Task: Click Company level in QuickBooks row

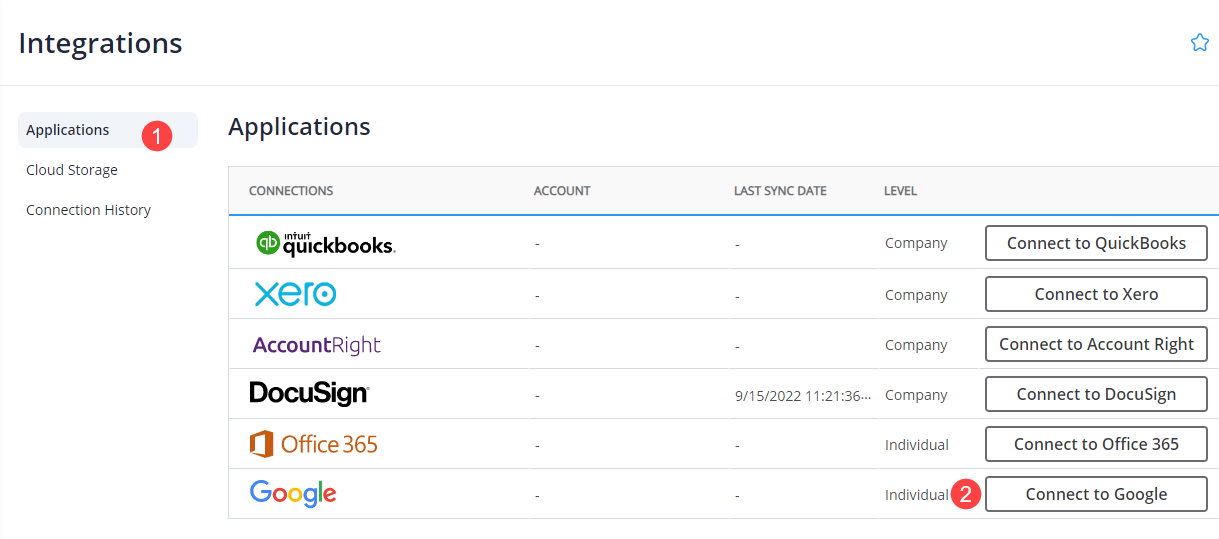Action: point(916,243)
